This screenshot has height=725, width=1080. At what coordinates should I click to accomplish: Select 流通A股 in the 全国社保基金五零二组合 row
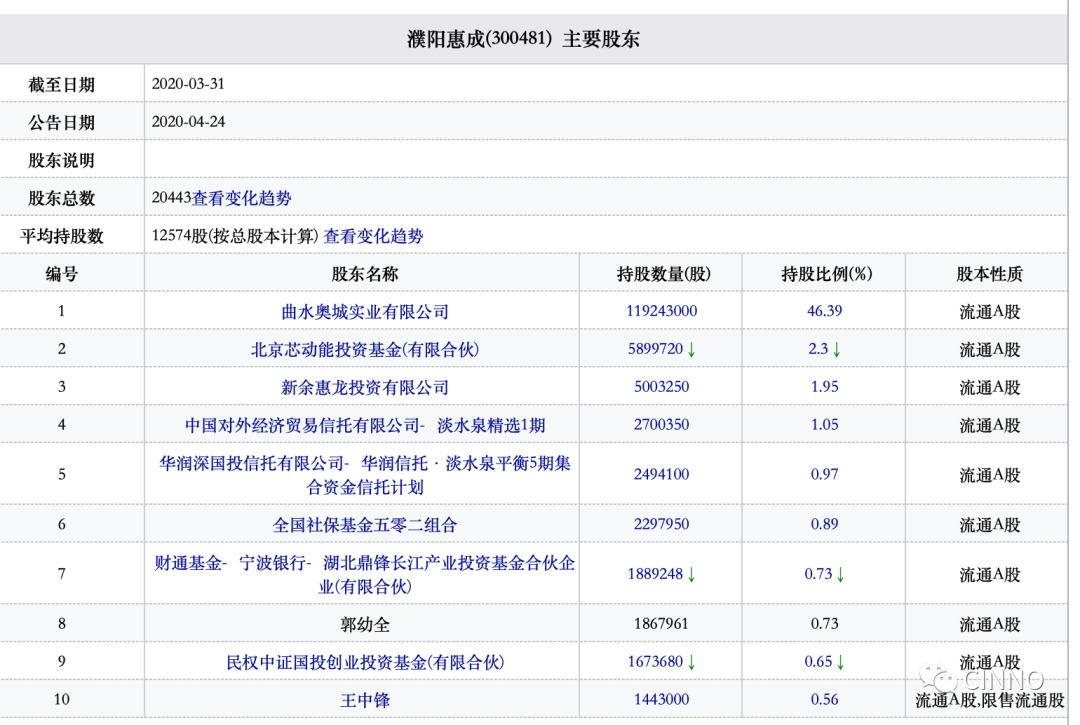(x=990, y=525)
